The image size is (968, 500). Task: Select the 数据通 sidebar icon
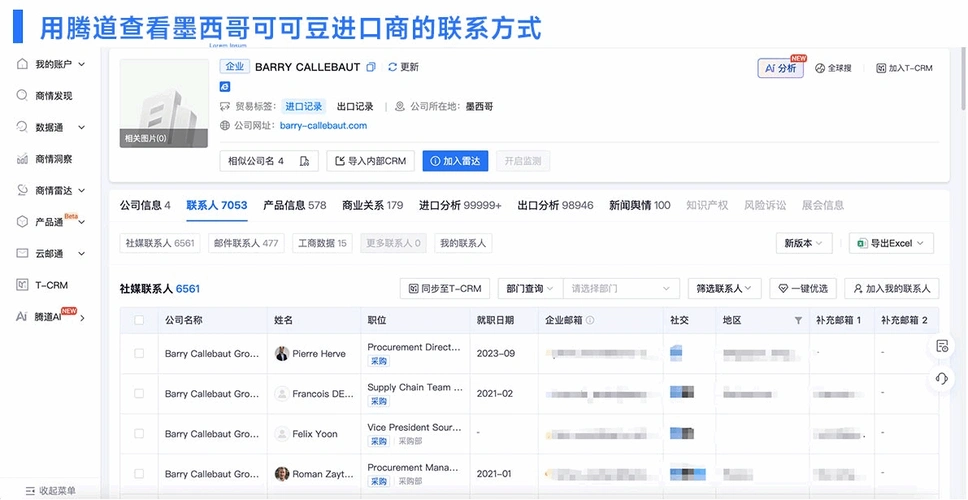[x=22, y=127]
